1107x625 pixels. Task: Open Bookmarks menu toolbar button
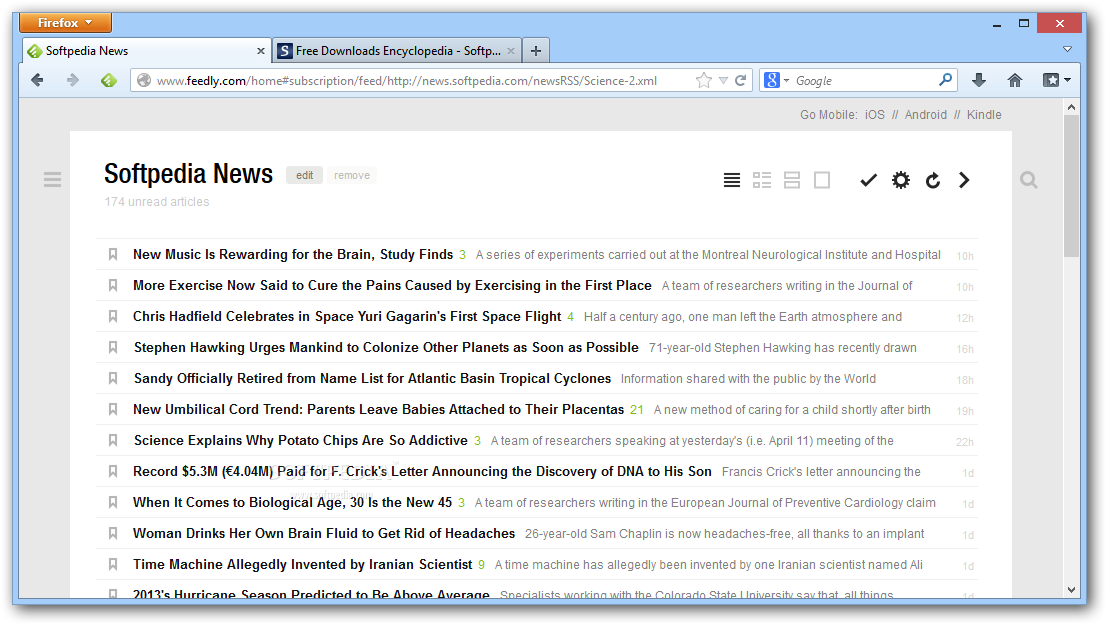(x=1057, y=81)
